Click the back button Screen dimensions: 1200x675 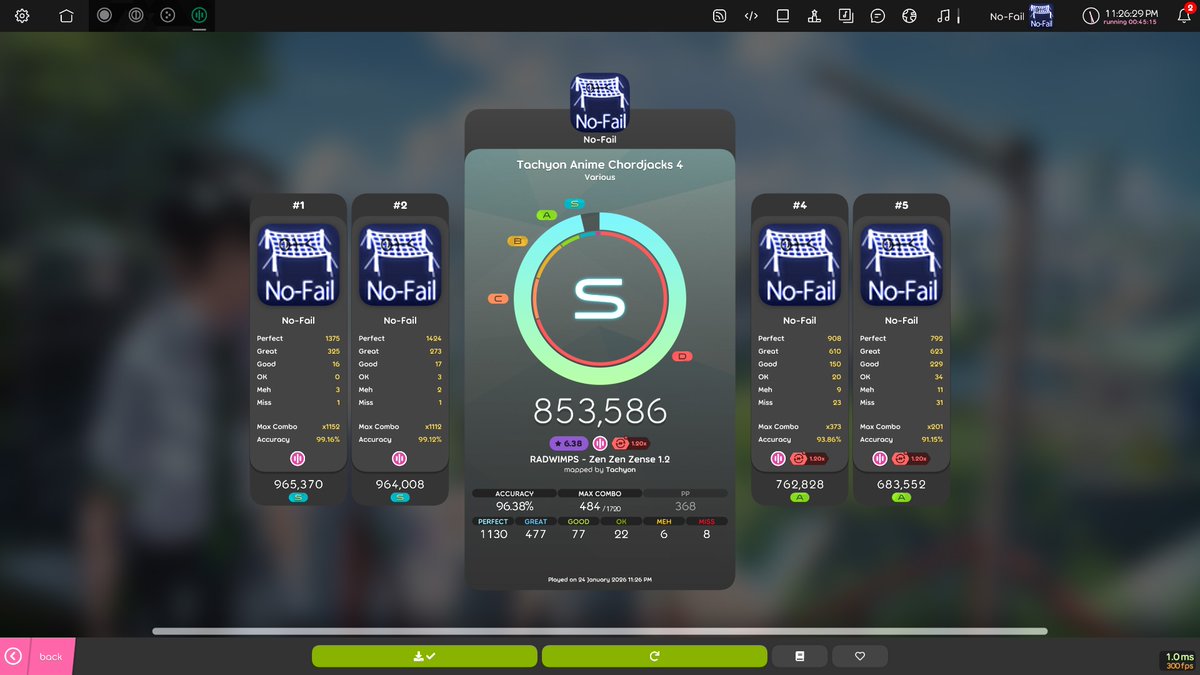(x=37, y=656)
